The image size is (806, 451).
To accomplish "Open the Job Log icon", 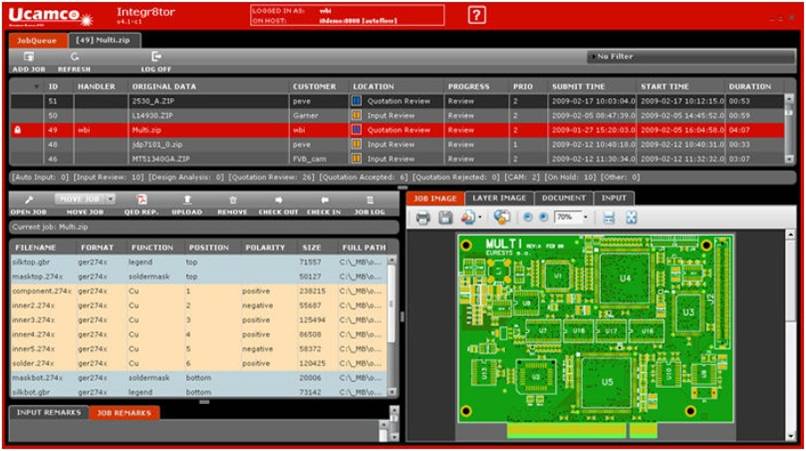I will point(370,200).
